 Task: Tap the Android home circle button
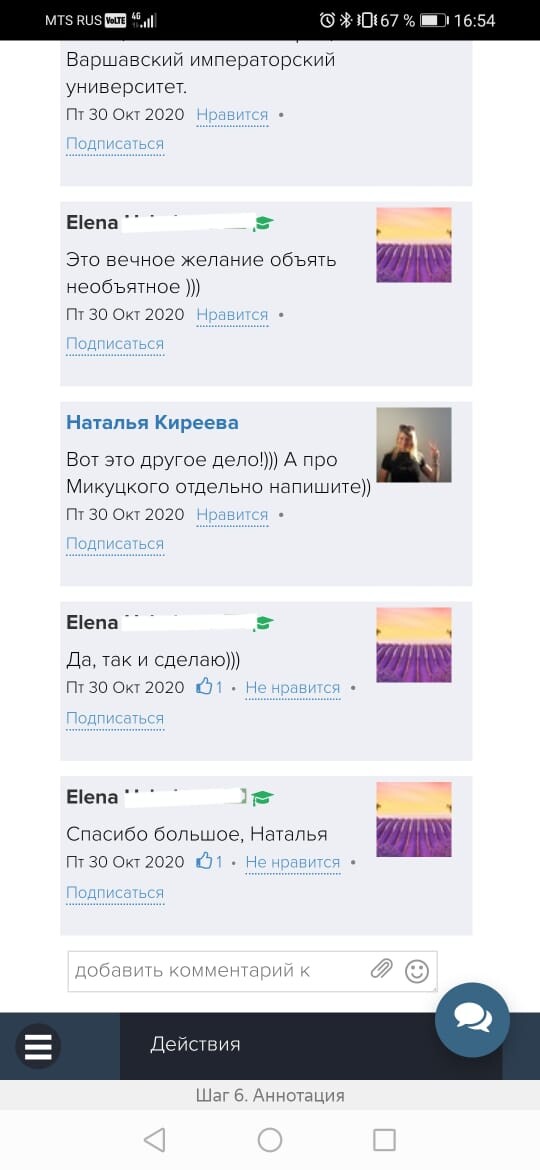tap(270, 1139)
